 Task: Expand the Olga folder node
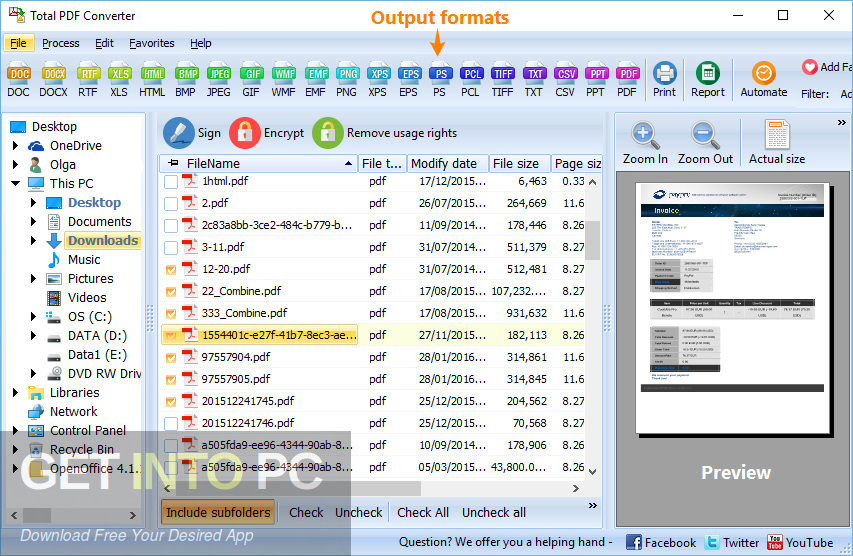pos(15,164)
